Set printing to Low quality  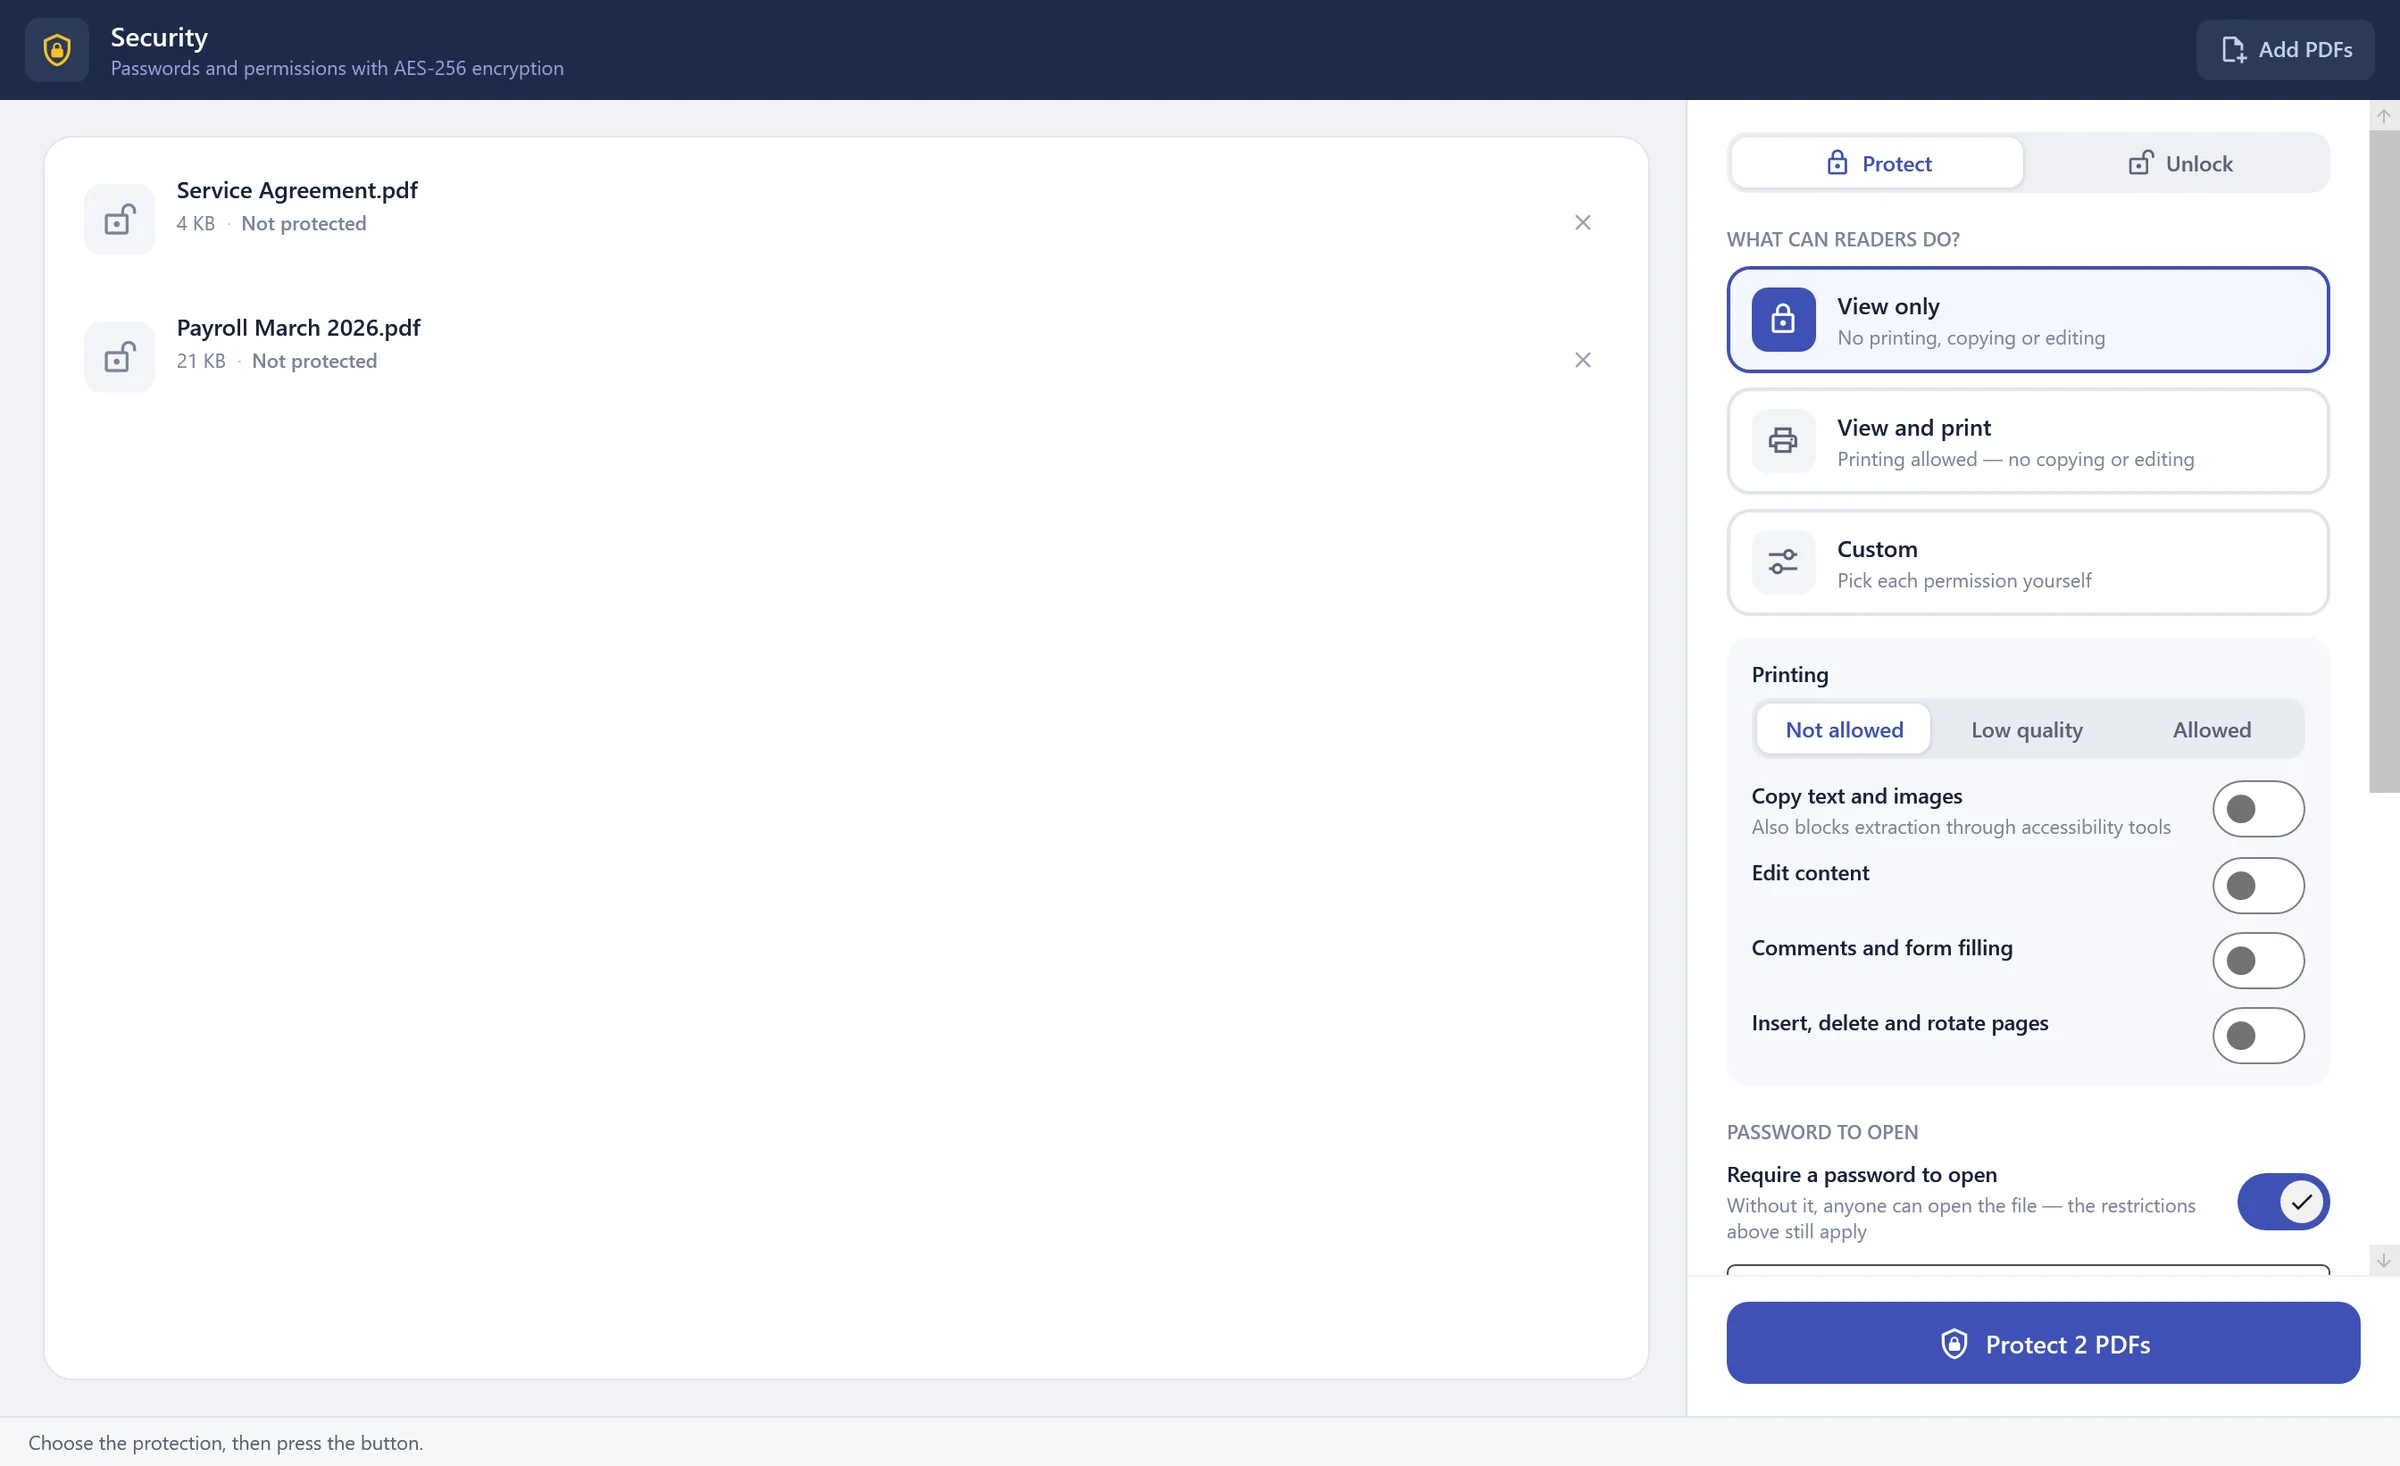[x=2026, y=730]
